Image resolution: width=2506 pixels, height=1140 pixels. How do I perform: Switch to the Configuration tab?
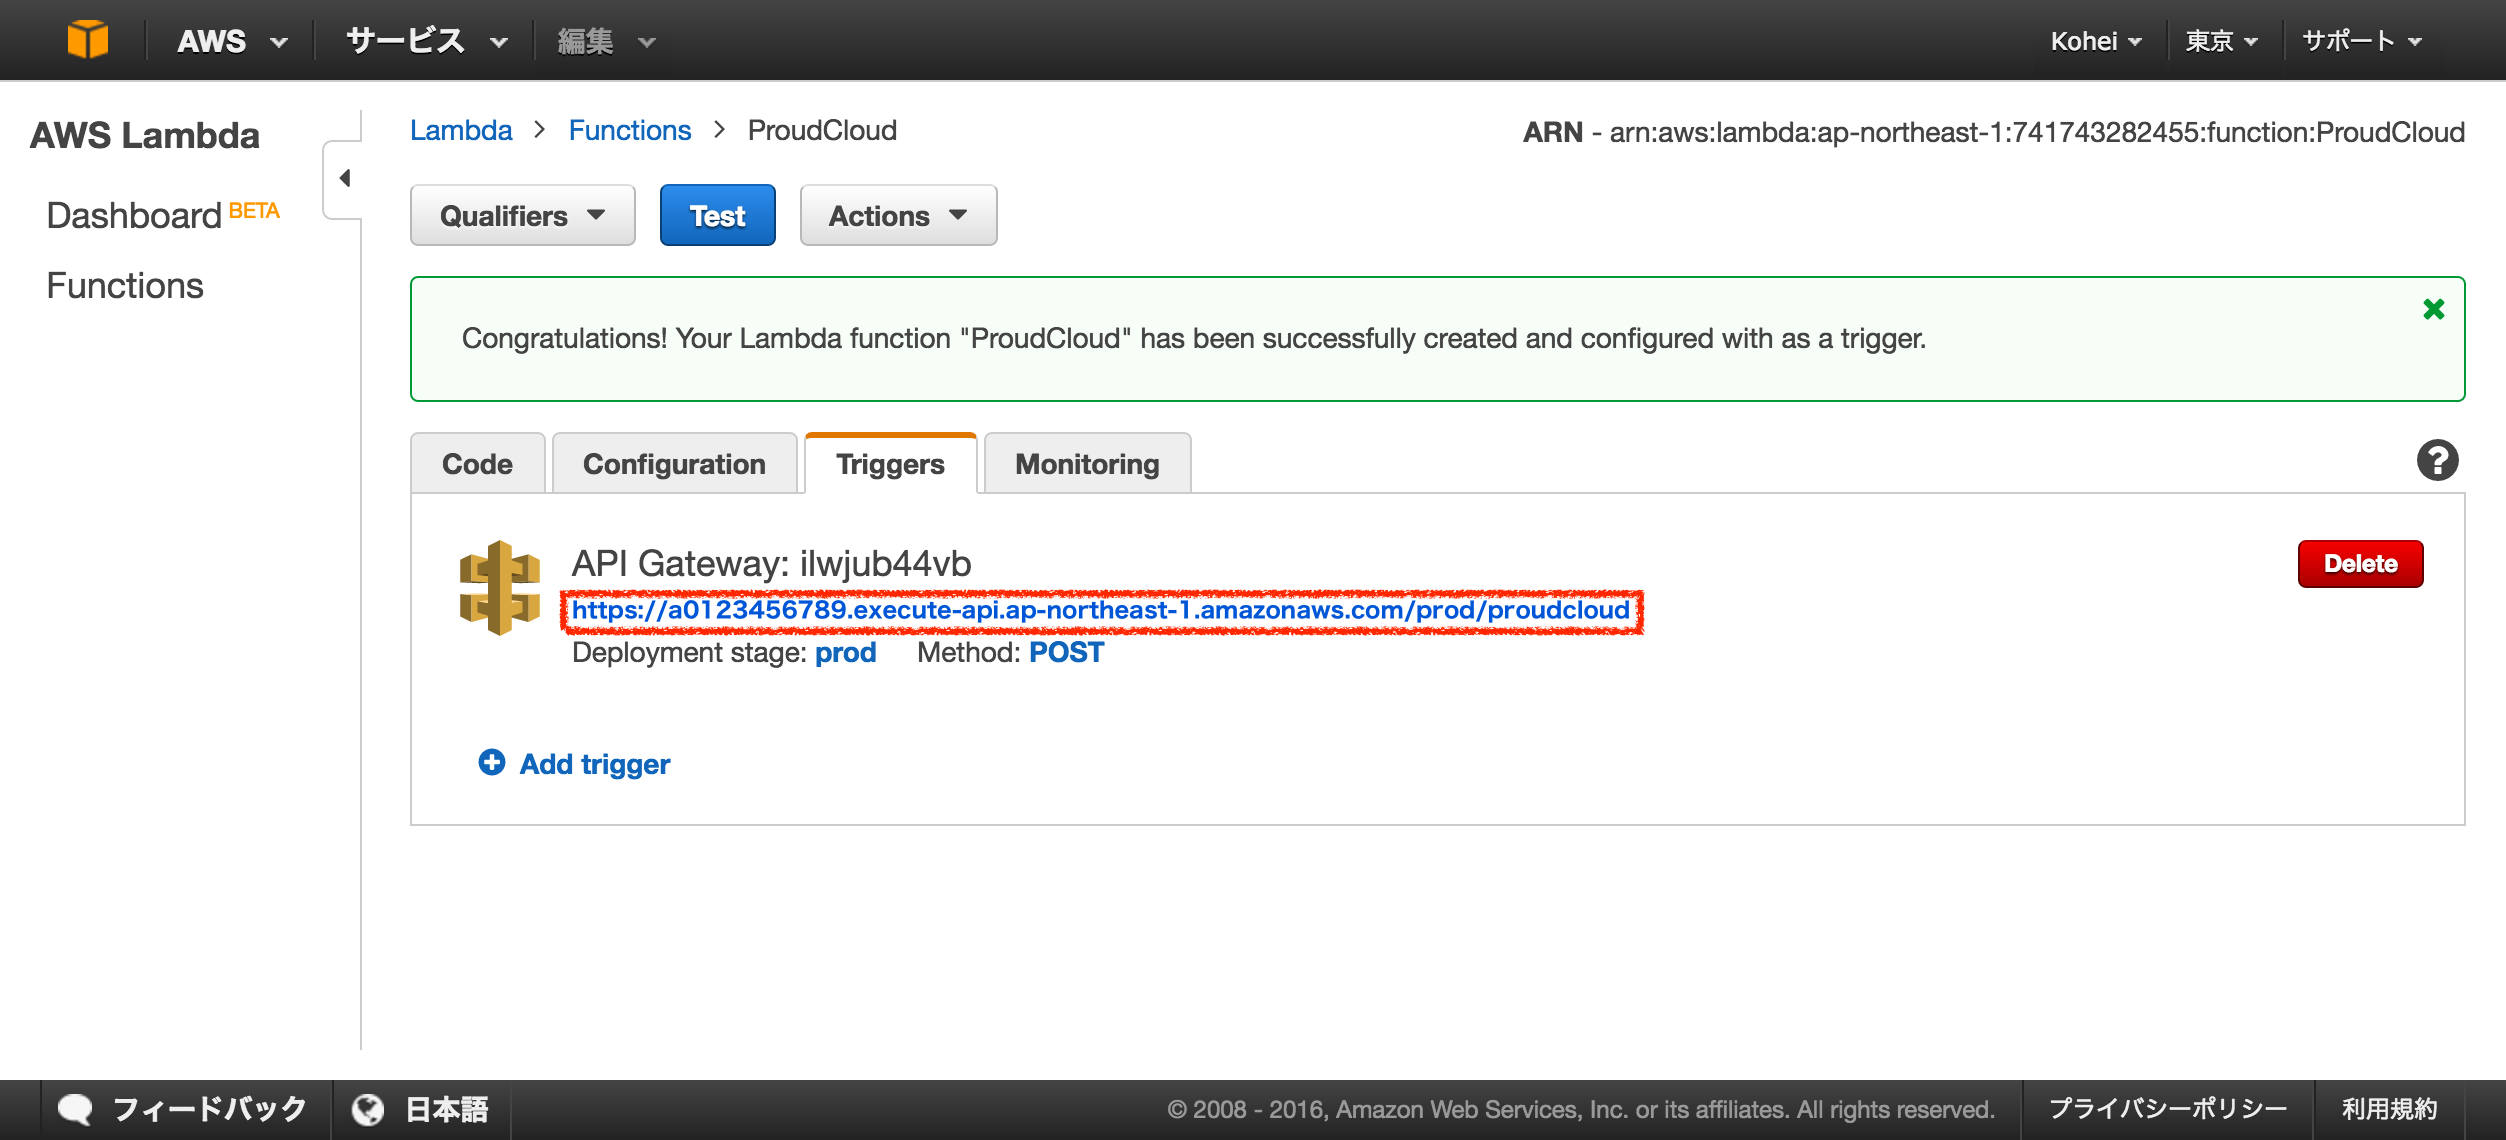674,464
